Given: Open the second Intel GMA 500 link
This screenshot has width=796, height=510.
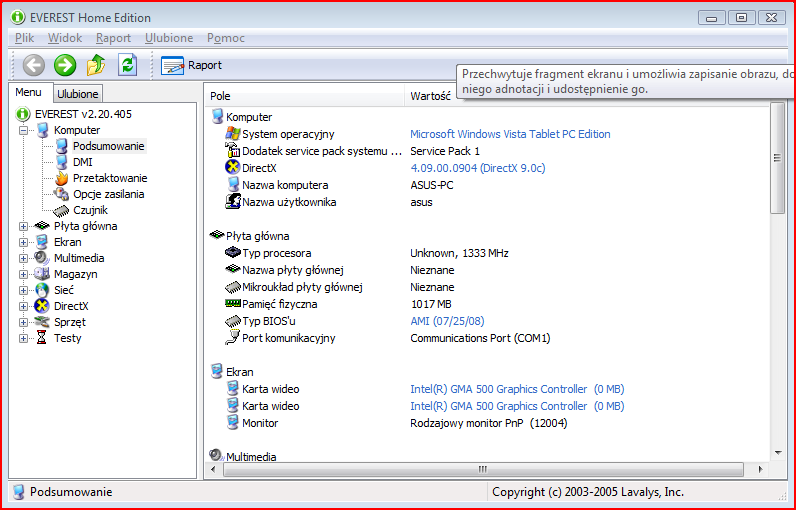Looking at the screenshot, I should coord(517,406).
